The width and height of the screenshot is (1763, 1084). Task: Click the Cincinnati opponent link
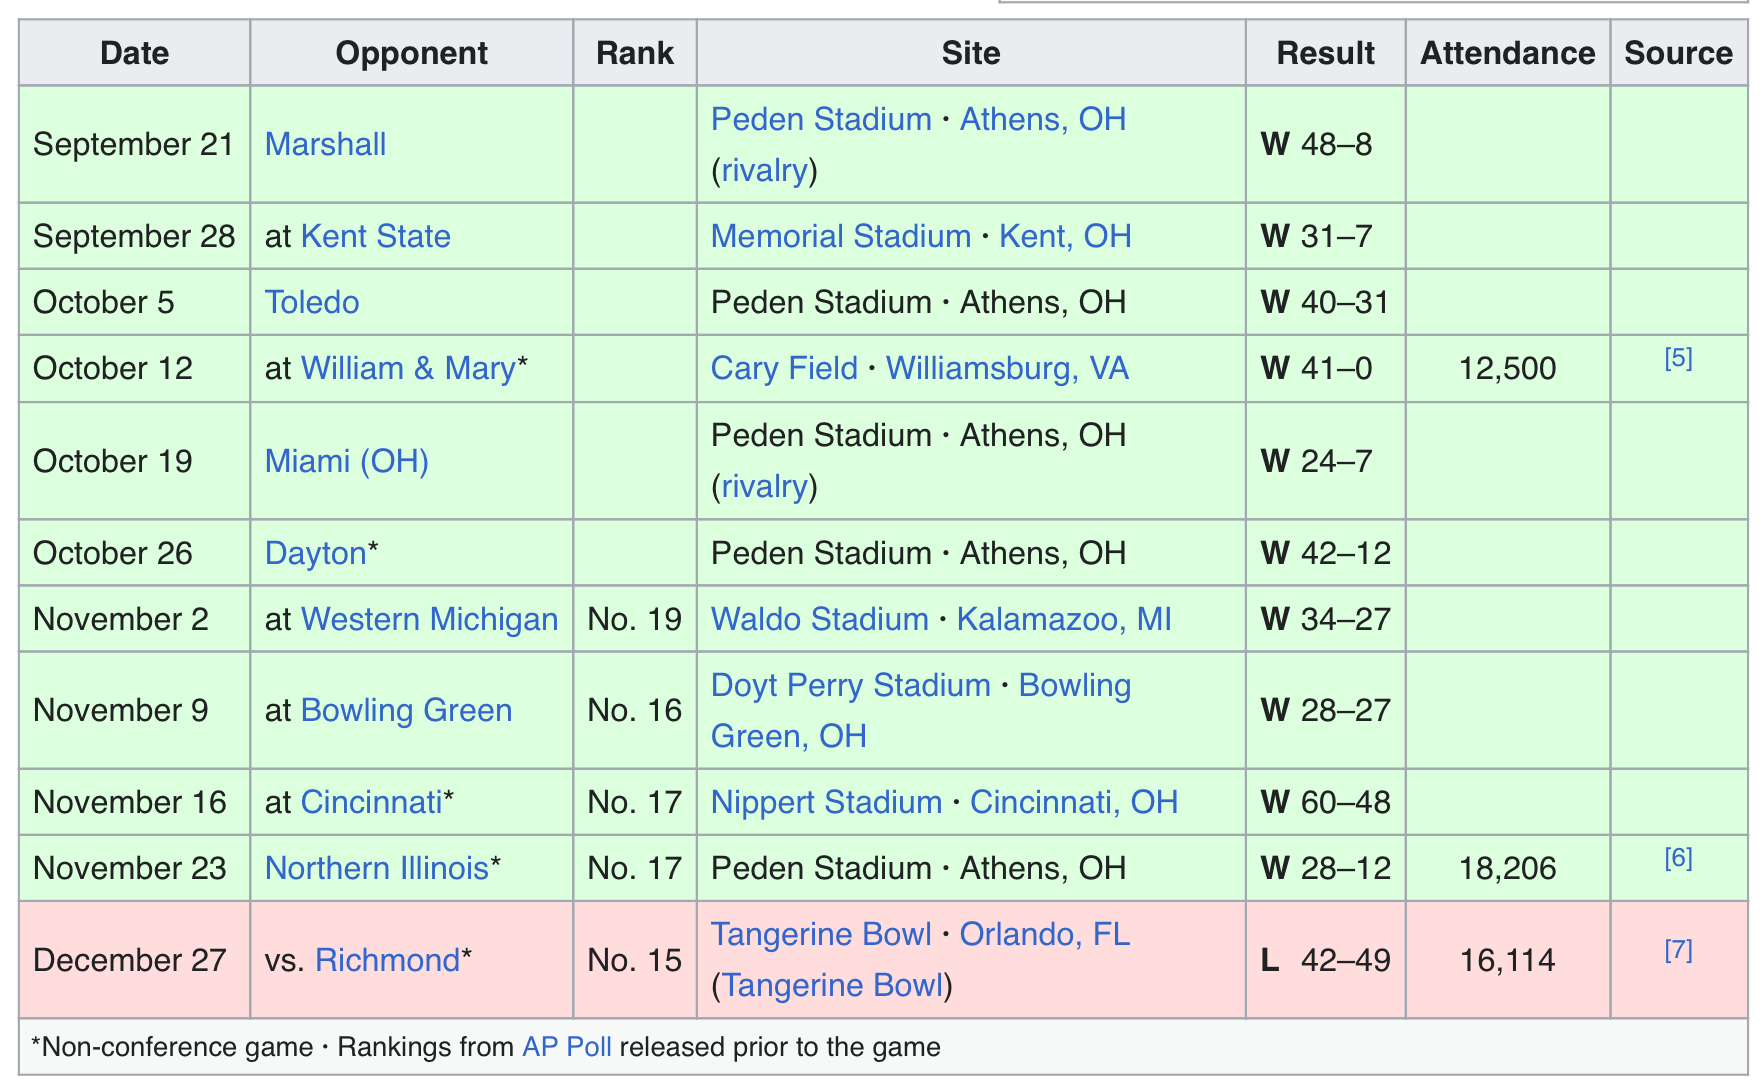click(x=371, y=802)
